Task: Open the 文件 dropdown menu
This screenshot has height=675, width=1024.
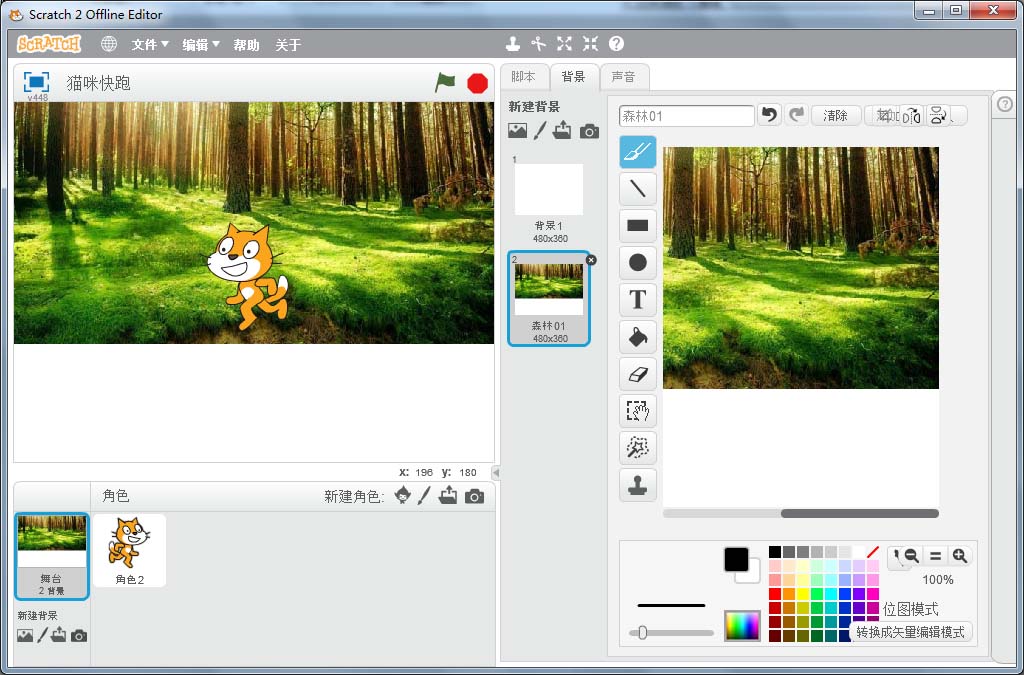Action: [x=150, y=45]
